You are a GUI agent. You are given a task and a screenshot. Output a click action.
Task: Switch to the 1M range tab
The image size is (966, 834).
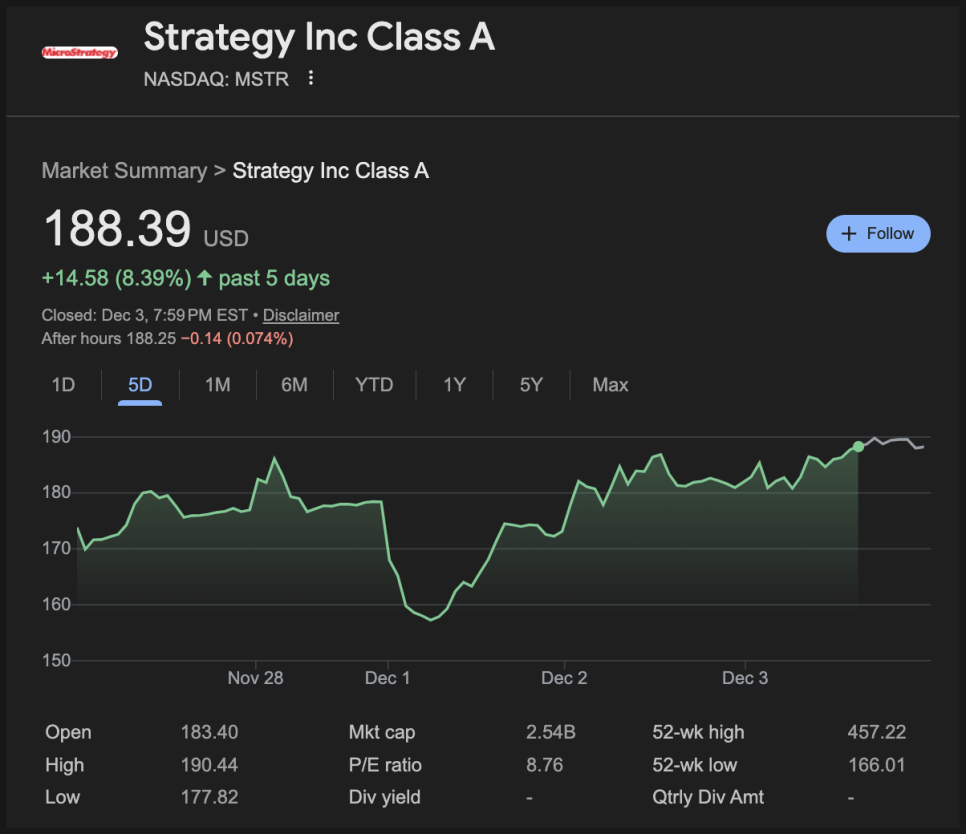(x=217, y=385)
